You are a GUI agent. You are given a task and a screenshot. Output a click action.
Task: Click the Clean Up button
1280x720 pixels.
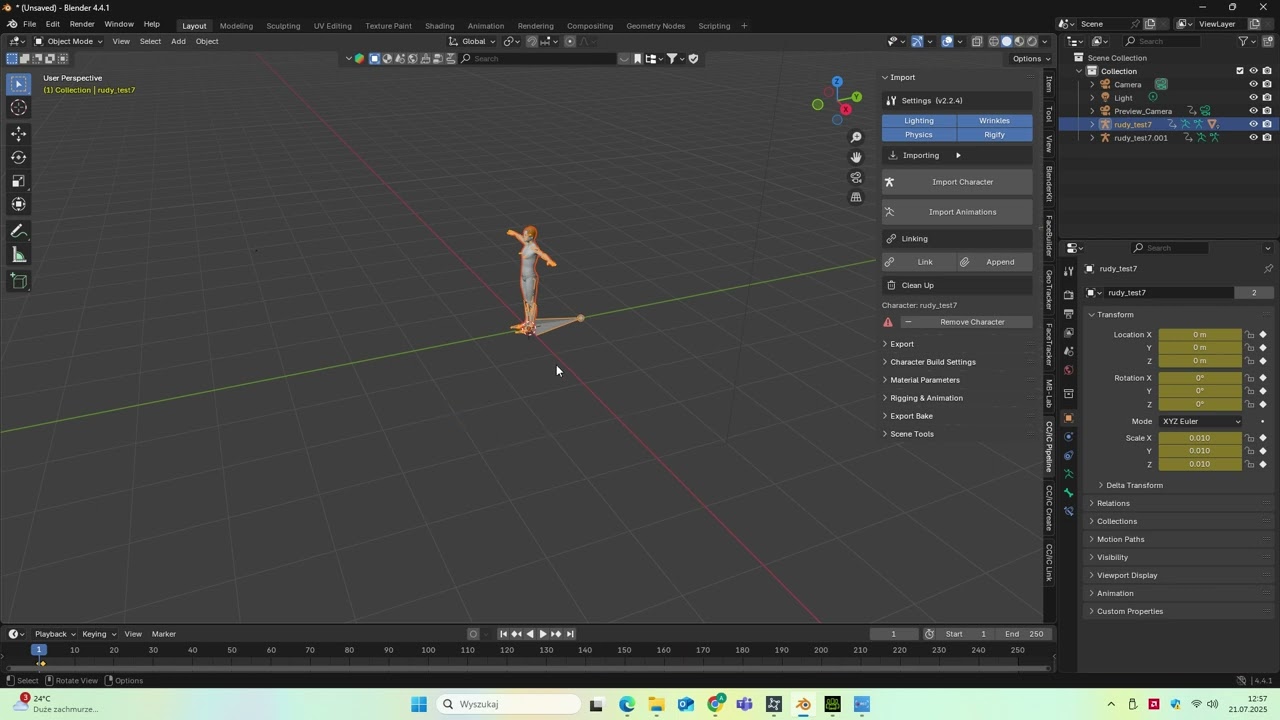957,285
